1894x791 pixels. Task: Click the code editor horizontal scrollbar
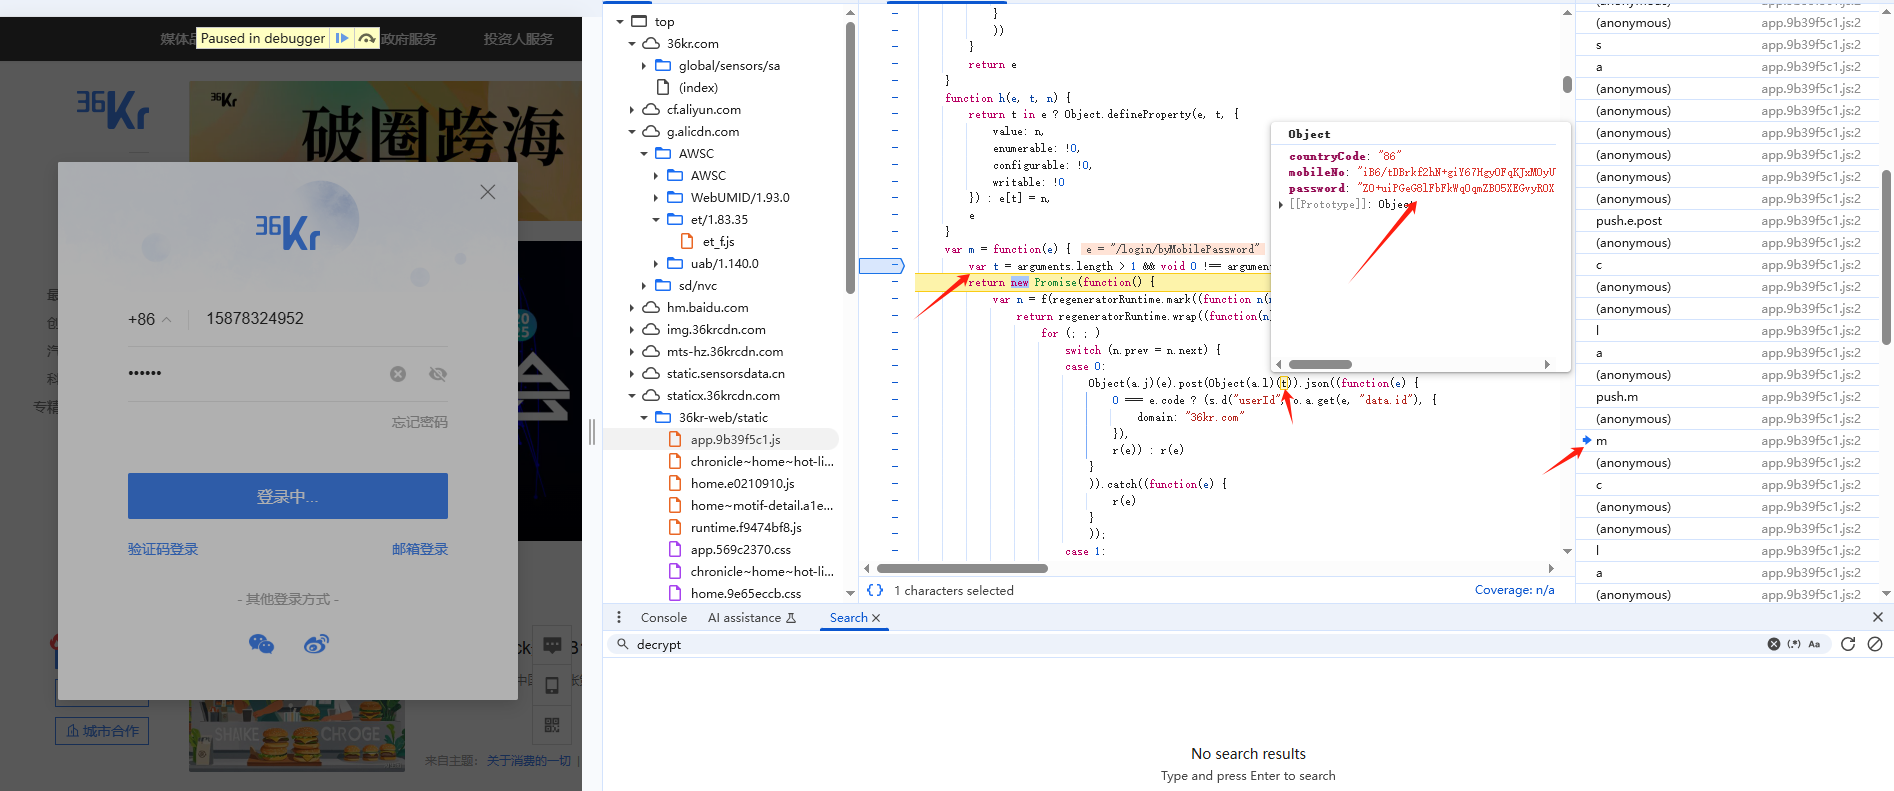[962, 568]
